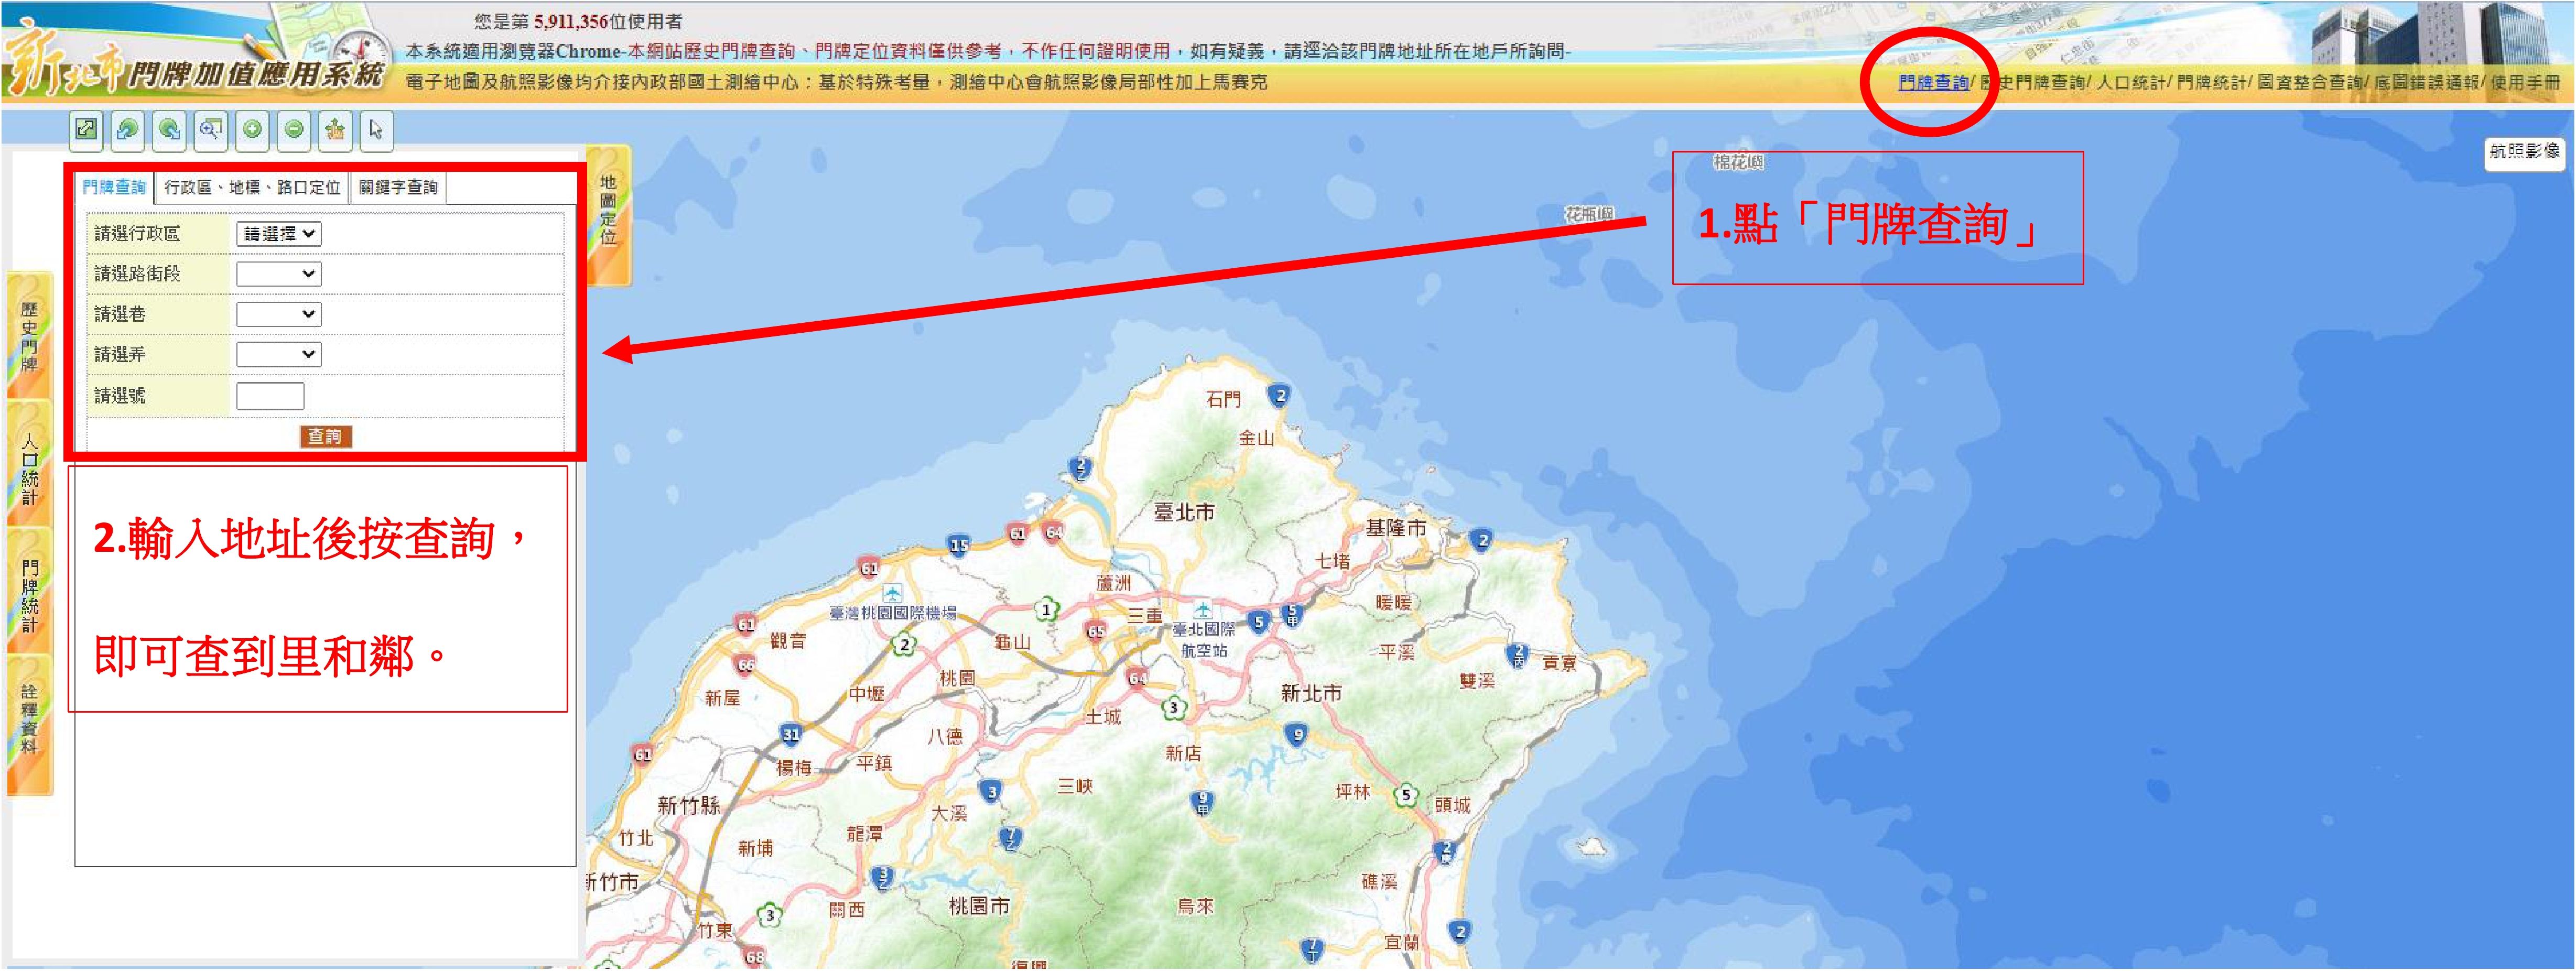Switch to 行政區、地標、路口定位 tab
The image size is (2576, 971).
pos(252,187)
